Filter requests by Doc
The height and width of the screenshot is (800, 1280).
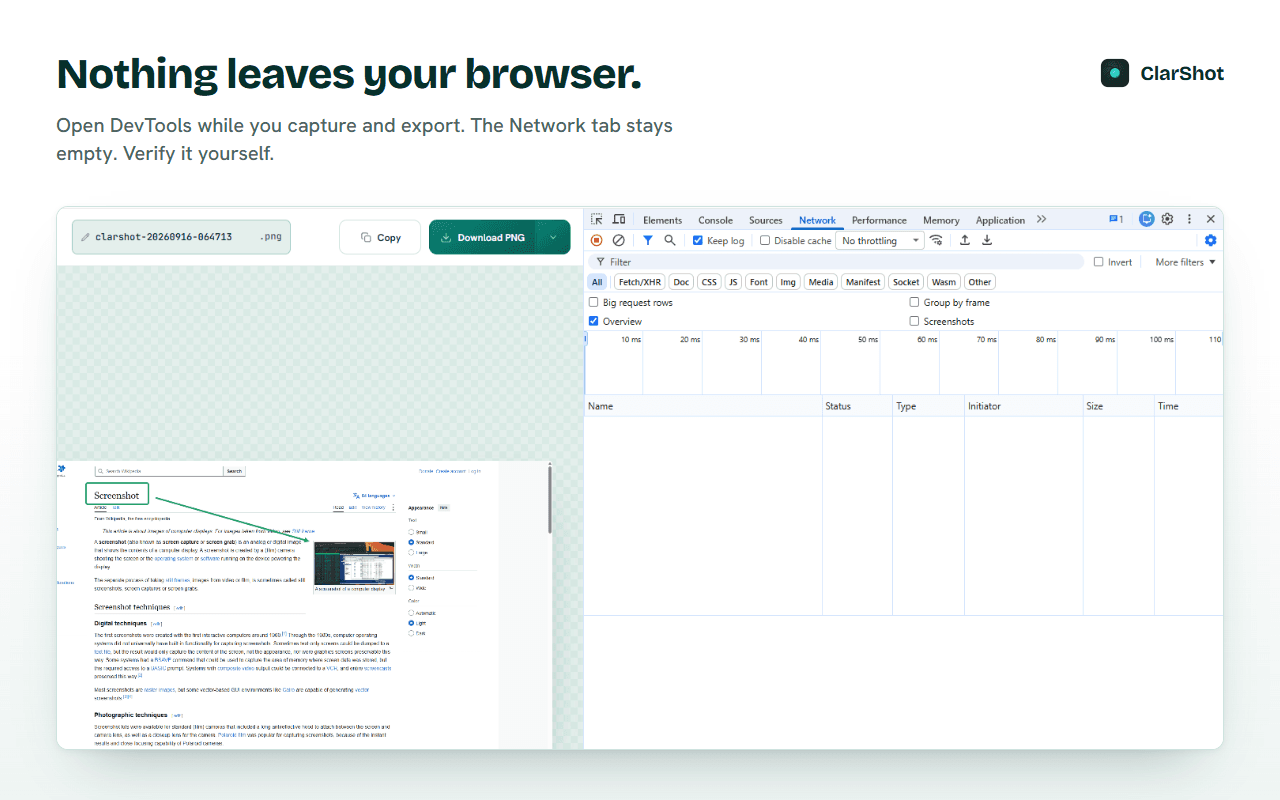pyautogui.click(x=681, y=282)
